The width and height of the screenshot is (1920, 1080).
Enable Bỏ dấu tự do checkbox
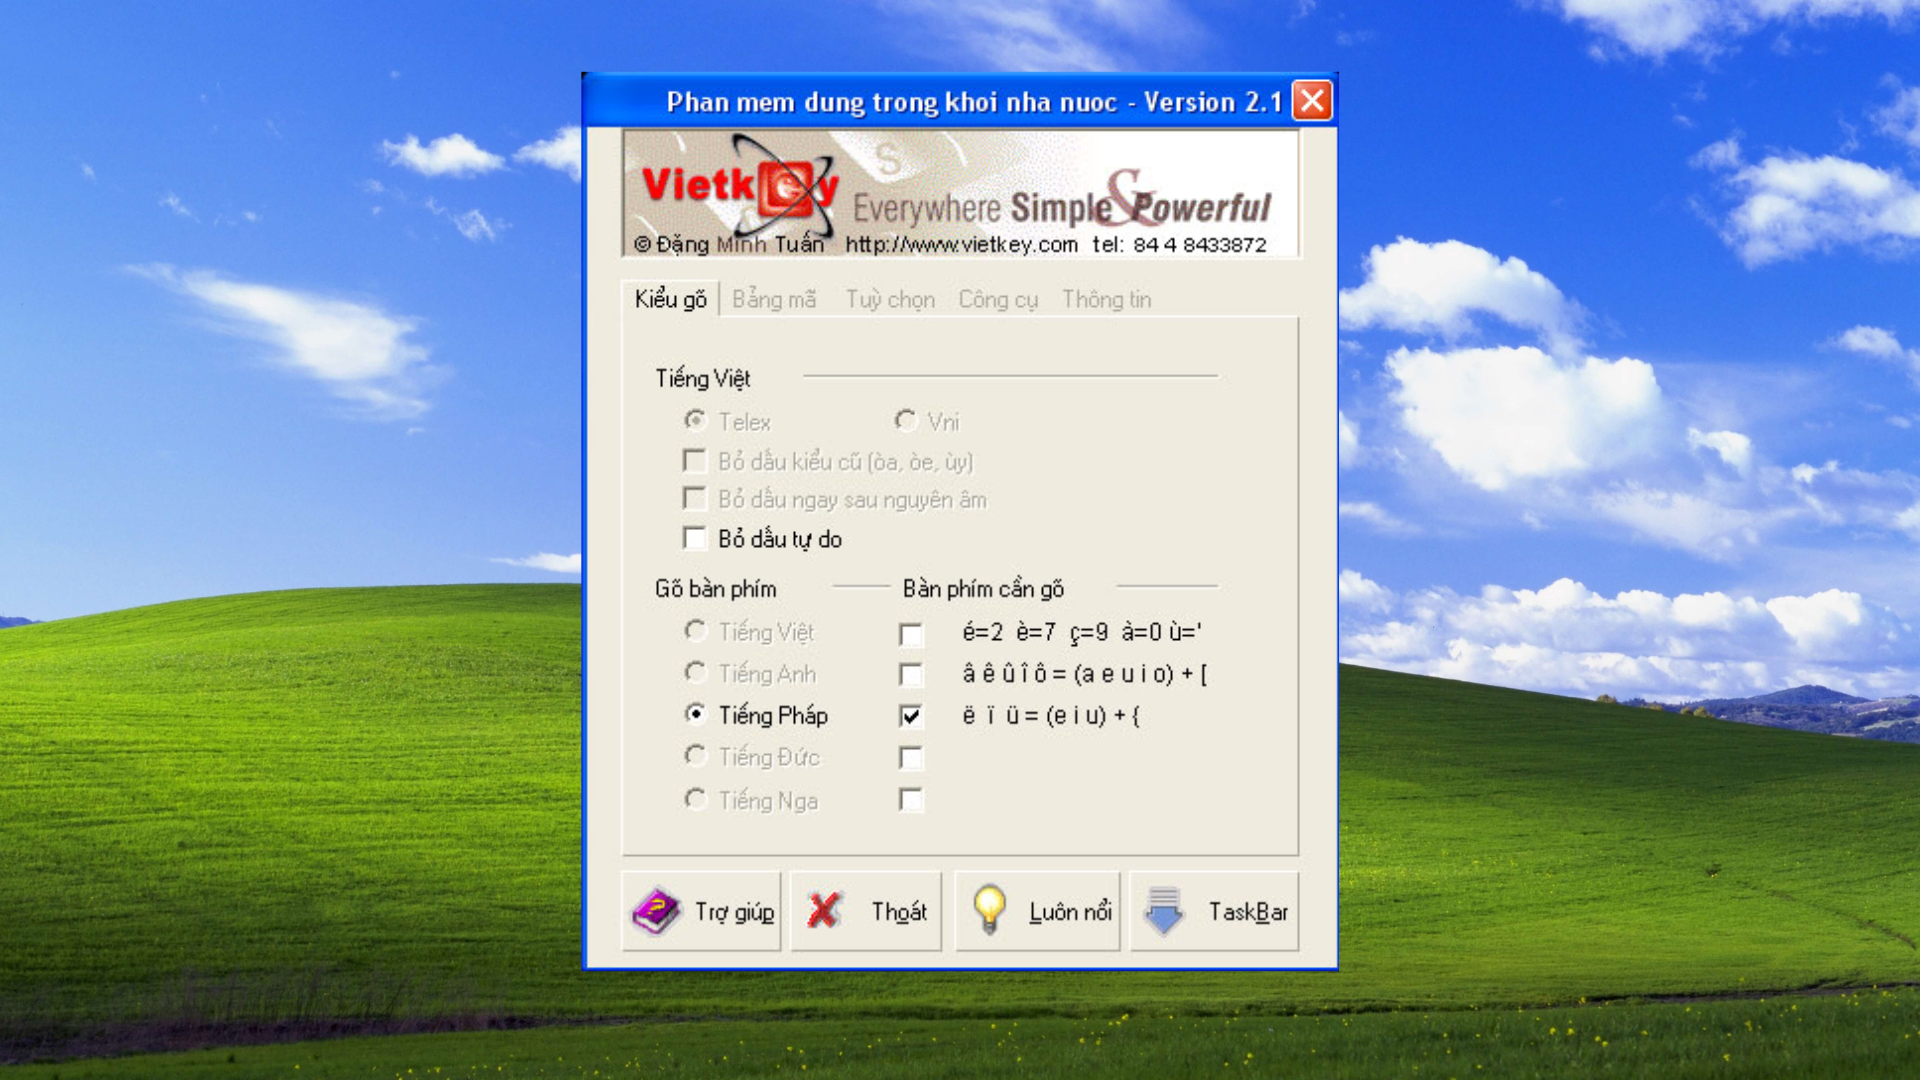[695, 538]
